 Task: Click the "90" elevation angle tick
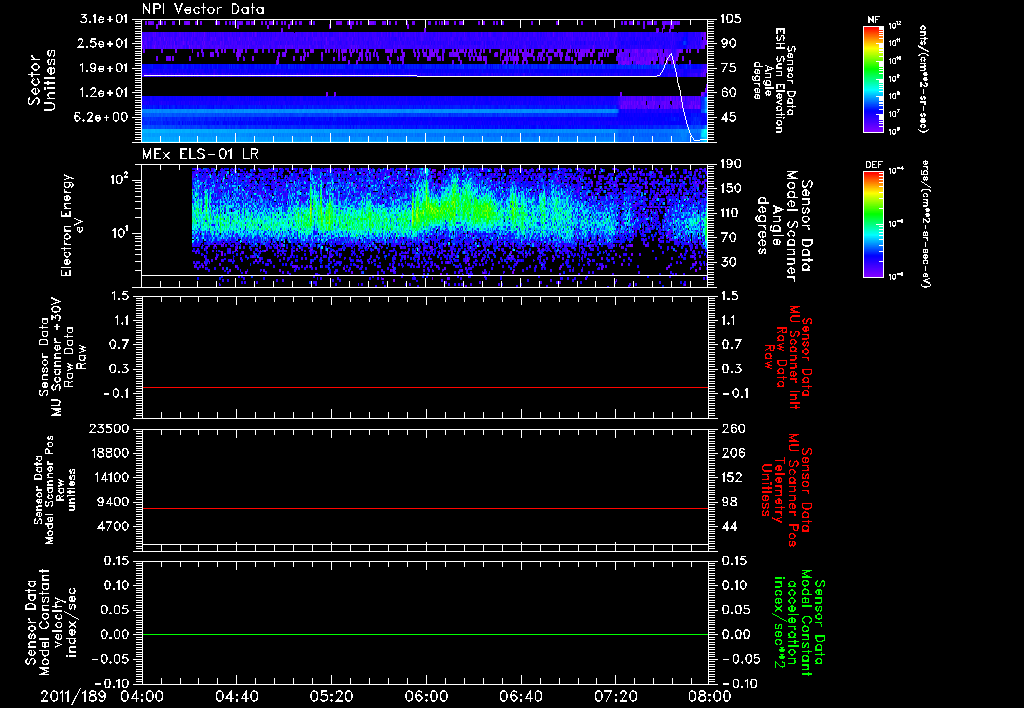[x=728, y=43]
